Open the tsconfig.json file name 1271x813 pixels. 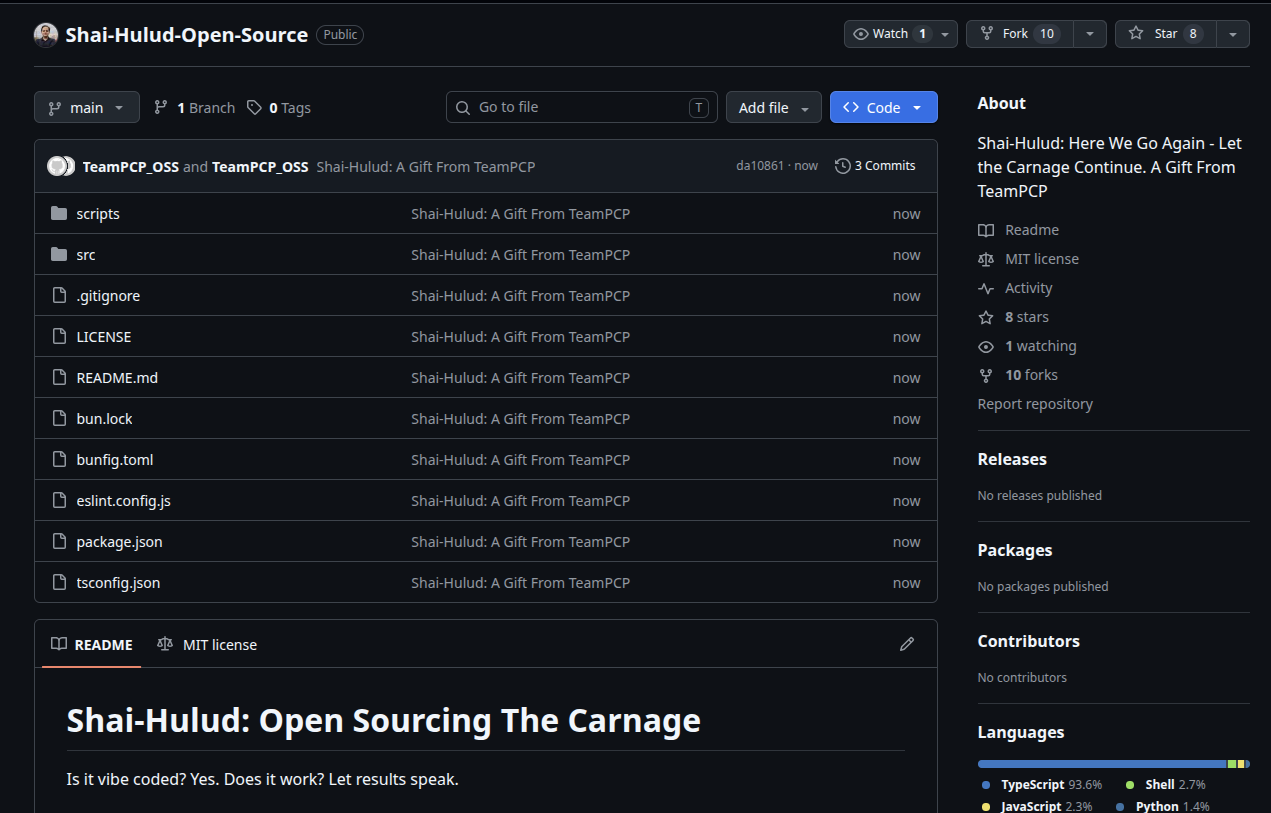(118, 583)
